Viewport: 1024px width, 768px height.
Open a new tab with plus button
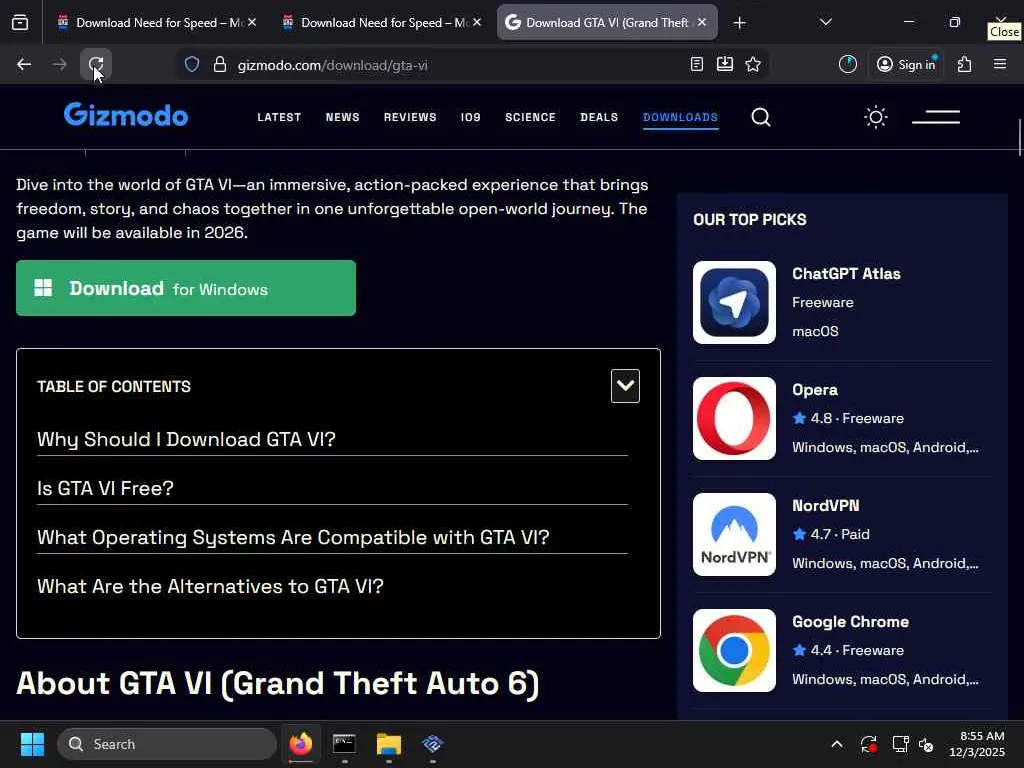click(x=739, y=23)
